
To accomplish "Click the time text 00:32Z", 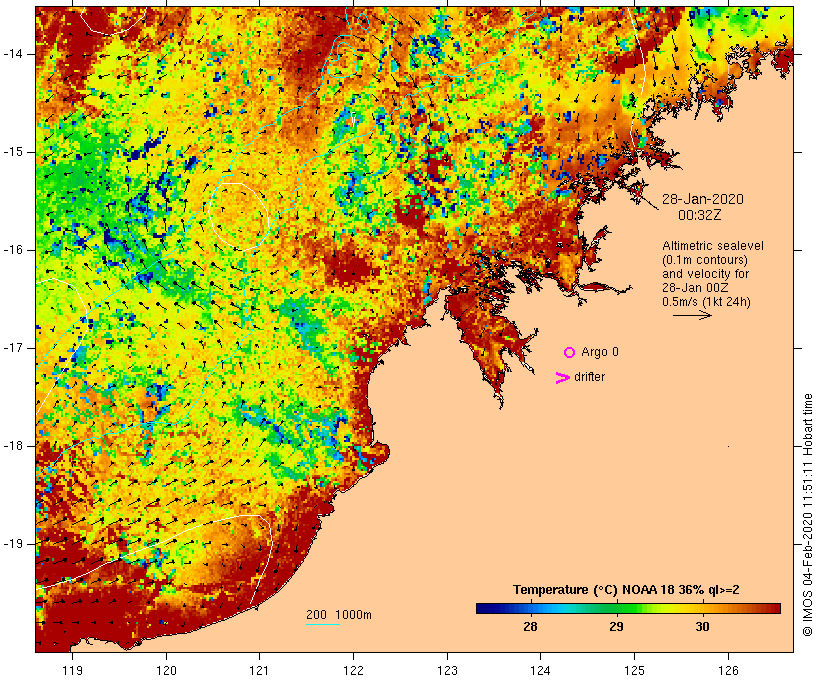I will [x=699, y=215].
